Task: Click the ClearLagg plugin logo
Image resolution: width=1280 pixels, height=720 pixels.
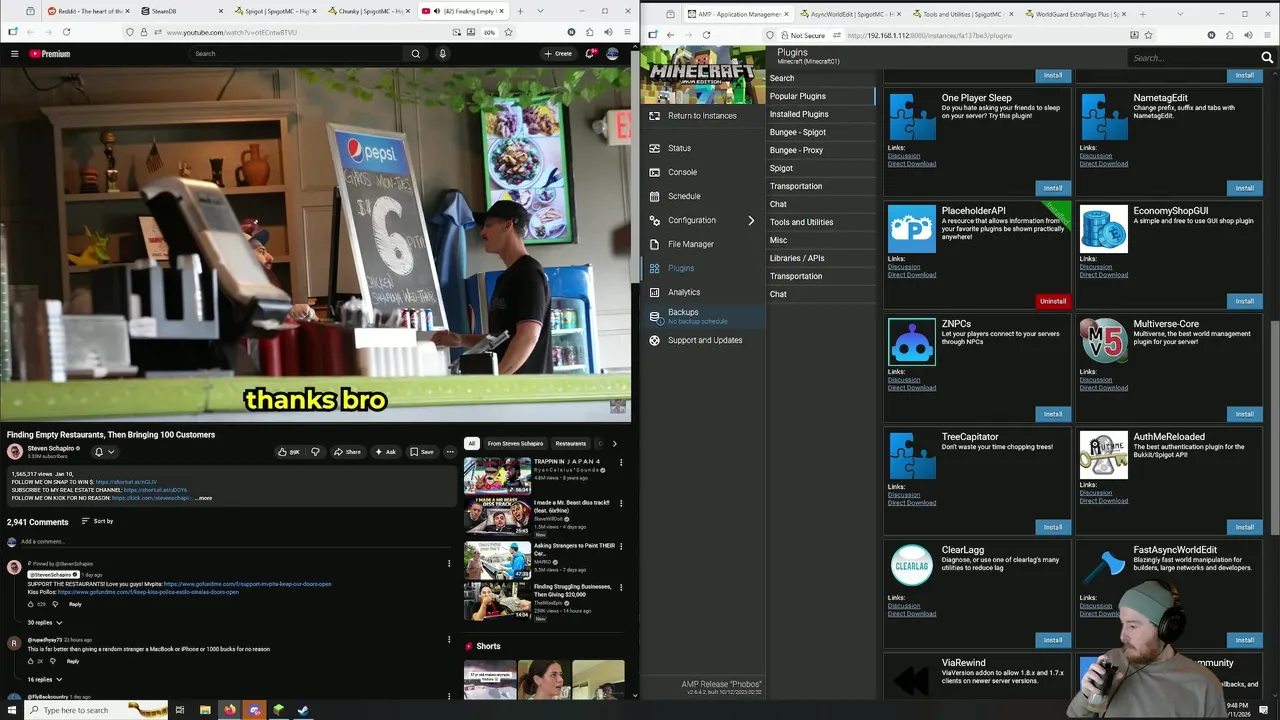Action: [x=912, y=566]
